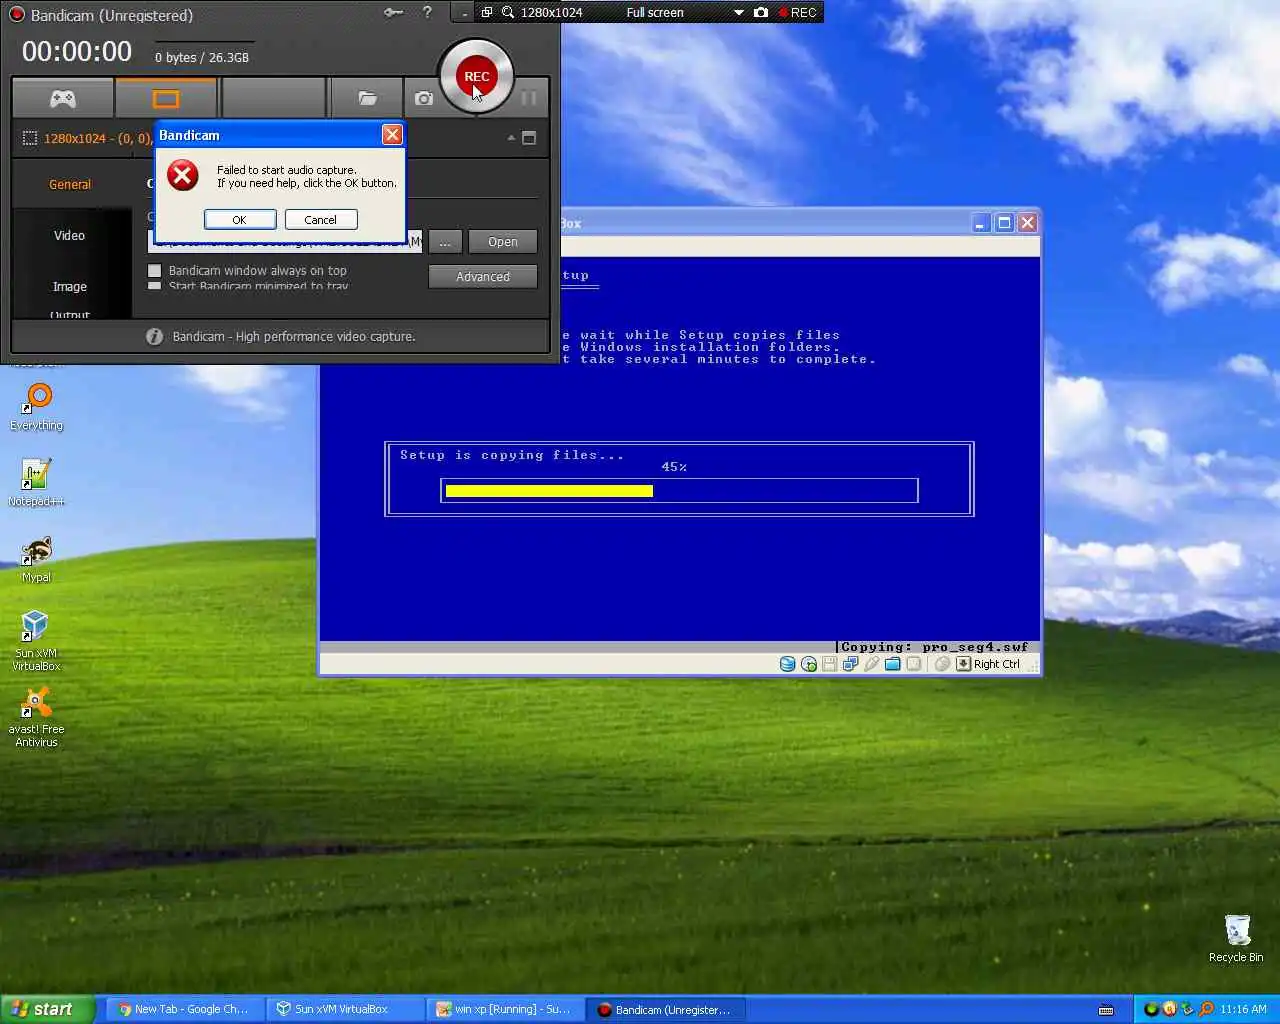Click VirtualBox network adapters status icon
The width and height of the screenshot is (1280, 1024).
tap(850, 664)
